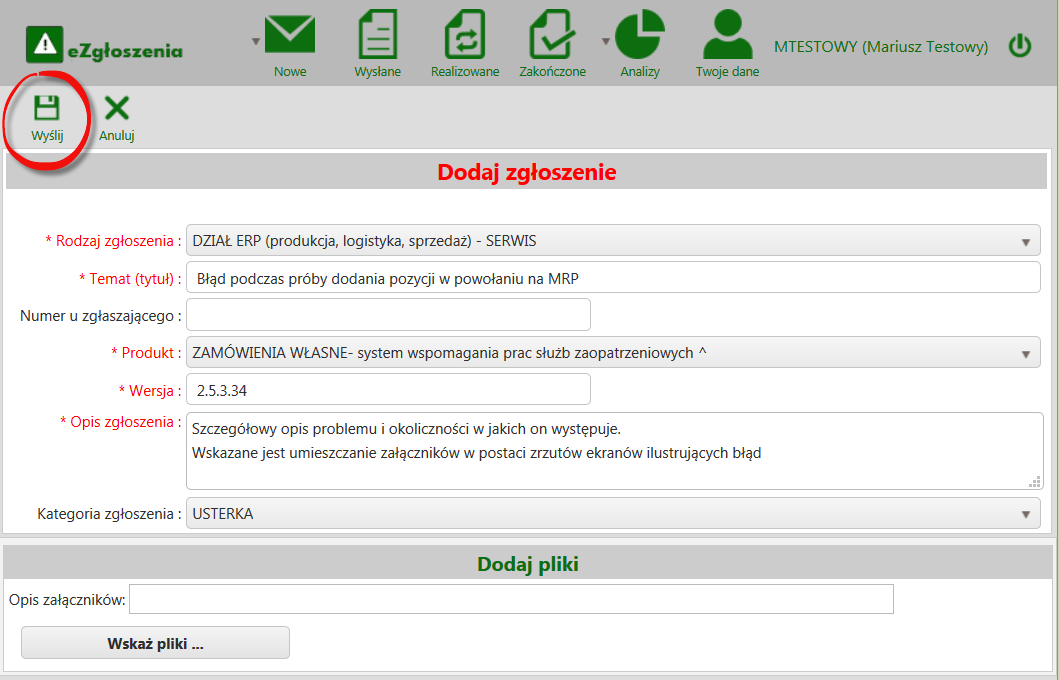Click the eZgłoszenia warning logo
The image size is (1059, 680).
(x=45, y=45)
